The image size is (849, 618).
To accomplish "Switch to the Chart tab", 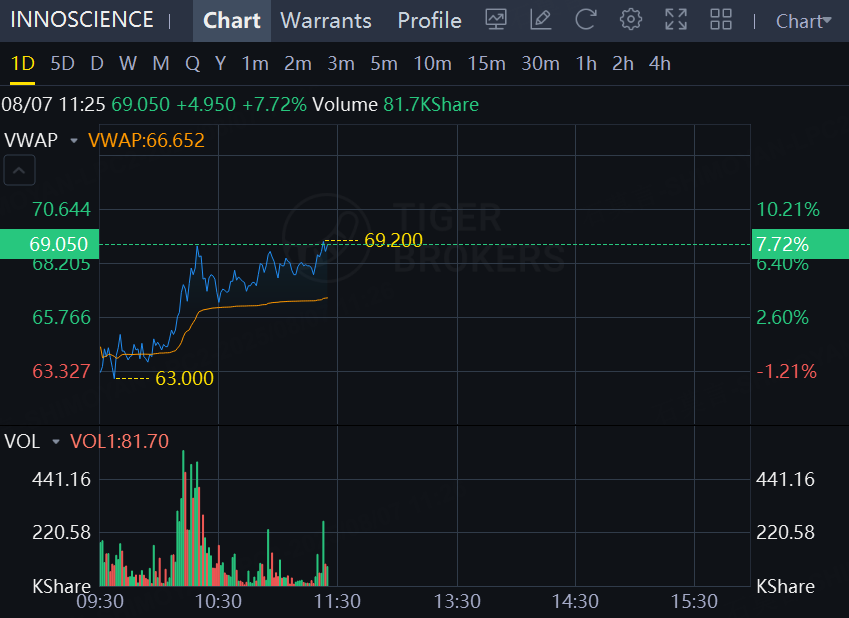I will (x=232, y=21).
